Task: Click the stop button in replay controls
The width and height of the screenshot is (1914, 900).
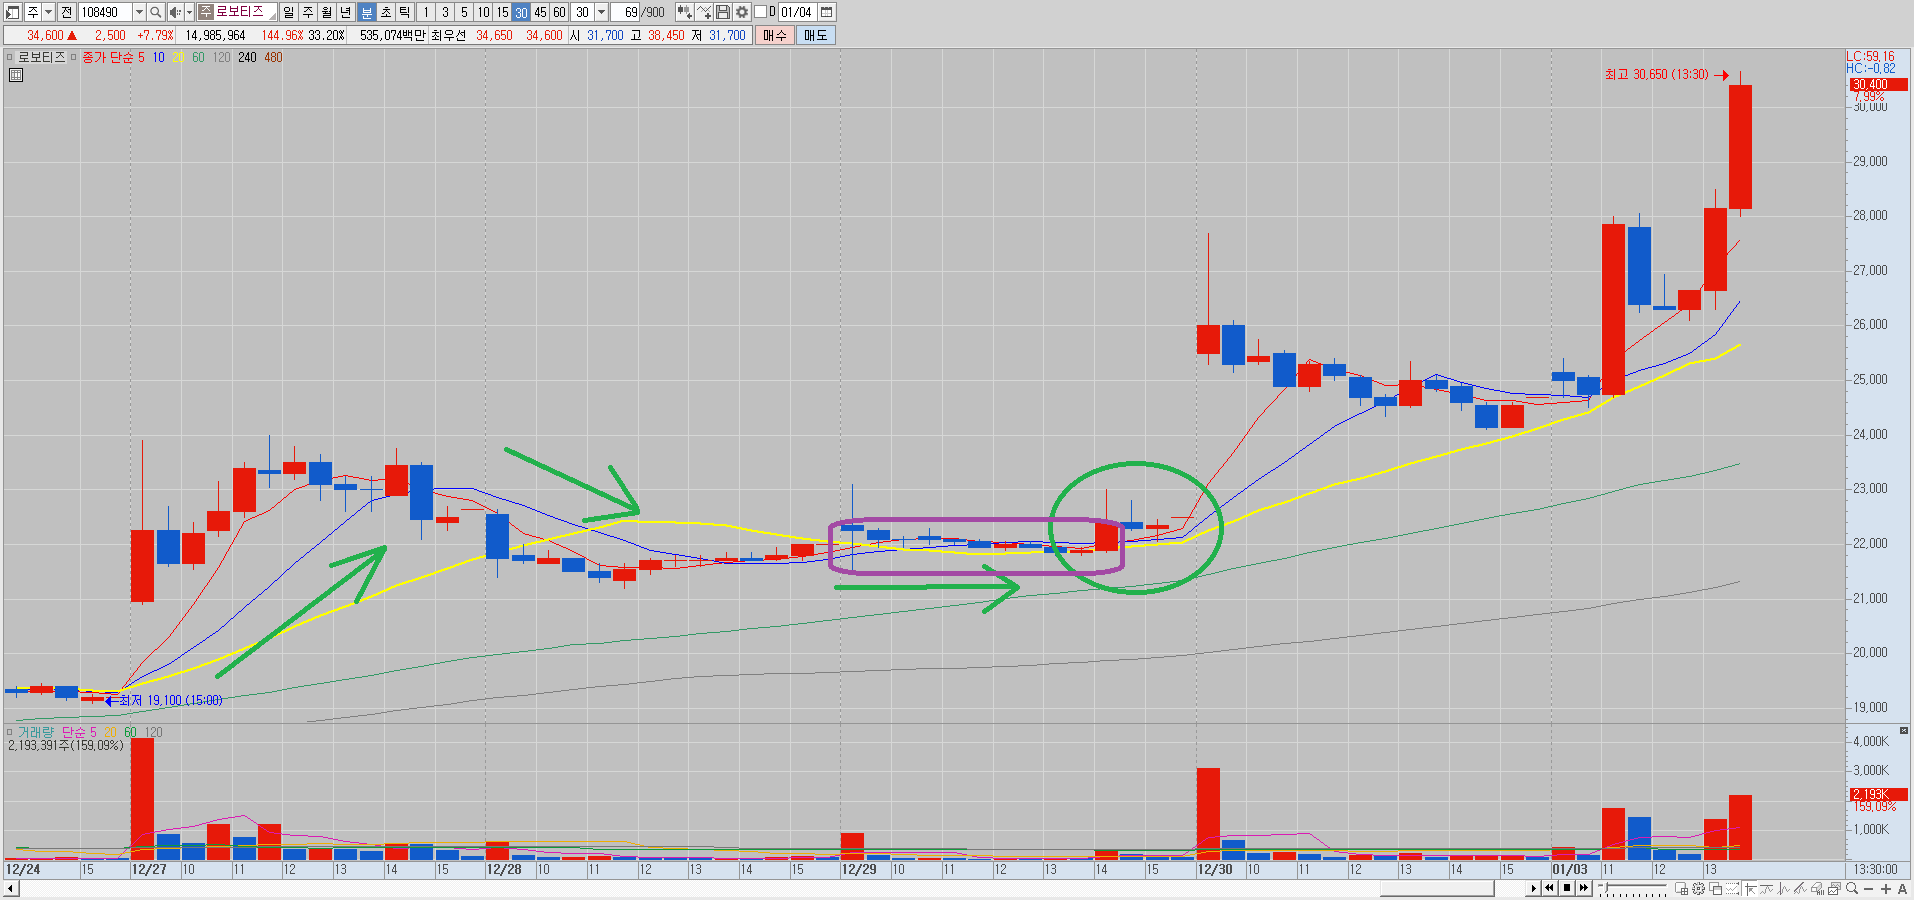Action: point(1567,888)
